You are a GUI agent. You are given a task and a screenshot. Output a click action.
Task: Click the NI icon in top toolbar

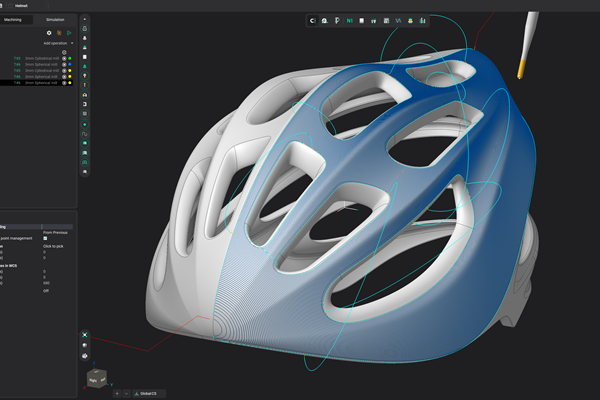(350, 19)
